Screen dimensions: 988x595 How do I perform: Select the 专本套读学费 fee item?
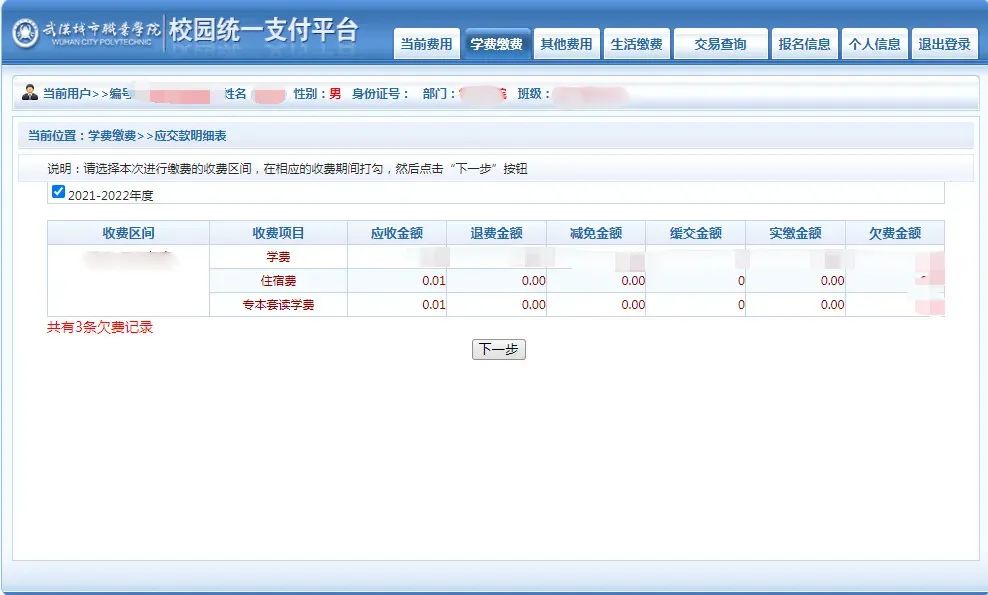pyautogui.click(x=278, y=305)
